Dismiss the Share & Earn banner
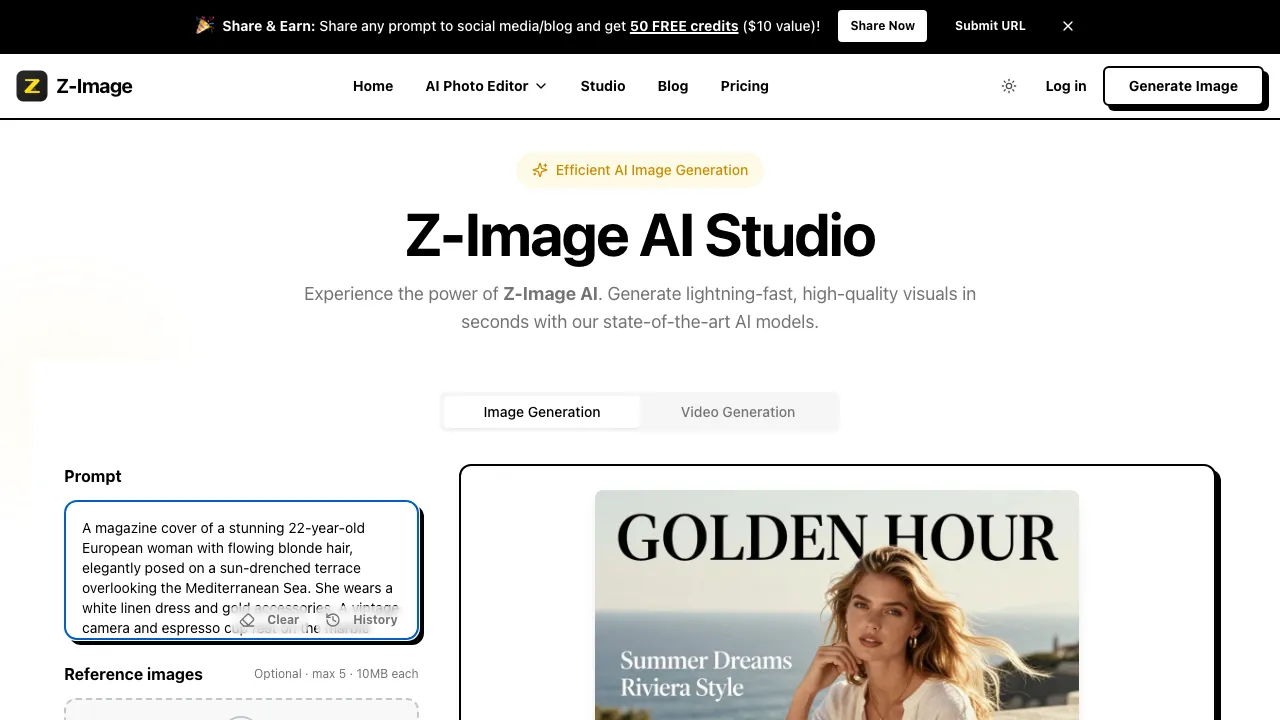This screenshot has width=1280, height=720. pyautogui.click(x=1067, y=26)
